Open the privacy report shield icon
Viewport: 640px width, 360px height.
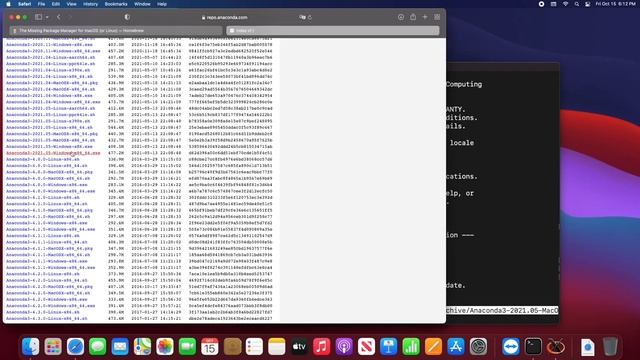(x=127, y=17)
